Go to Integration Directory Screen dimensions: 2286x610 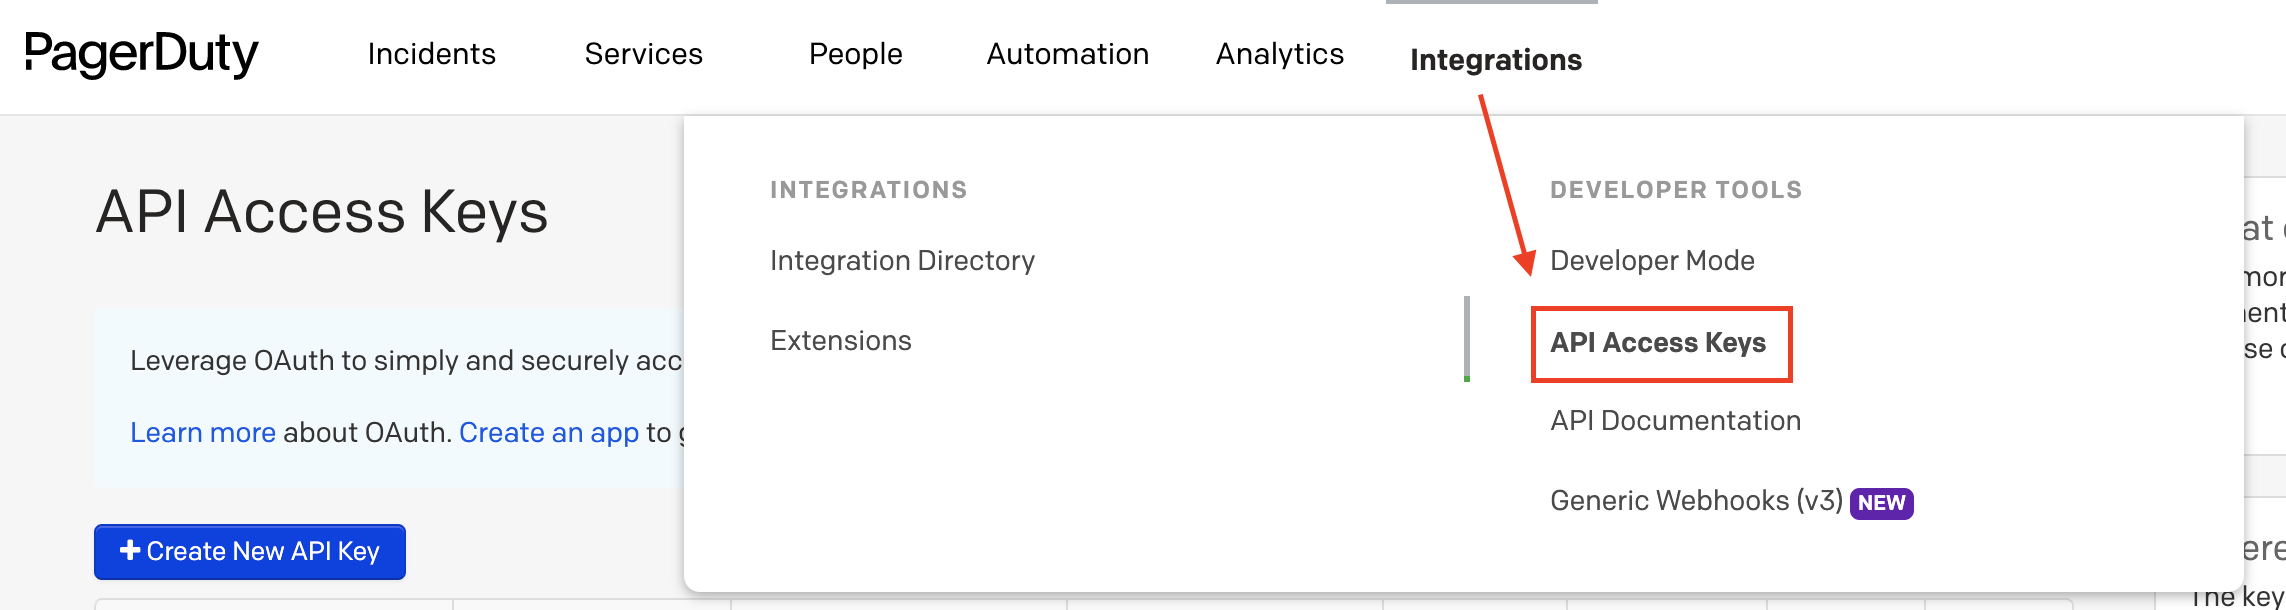click(x=902, y=261)
